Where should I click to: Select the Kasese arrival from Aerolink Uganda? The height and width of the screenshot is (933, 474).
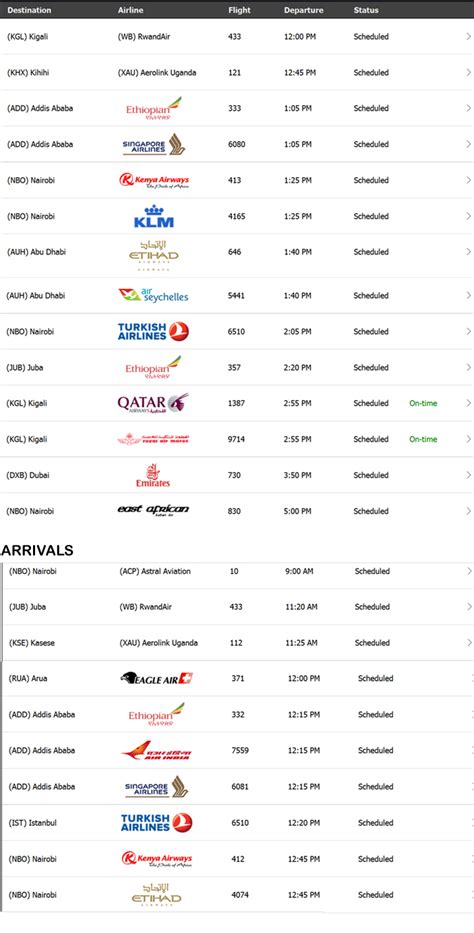238,643
